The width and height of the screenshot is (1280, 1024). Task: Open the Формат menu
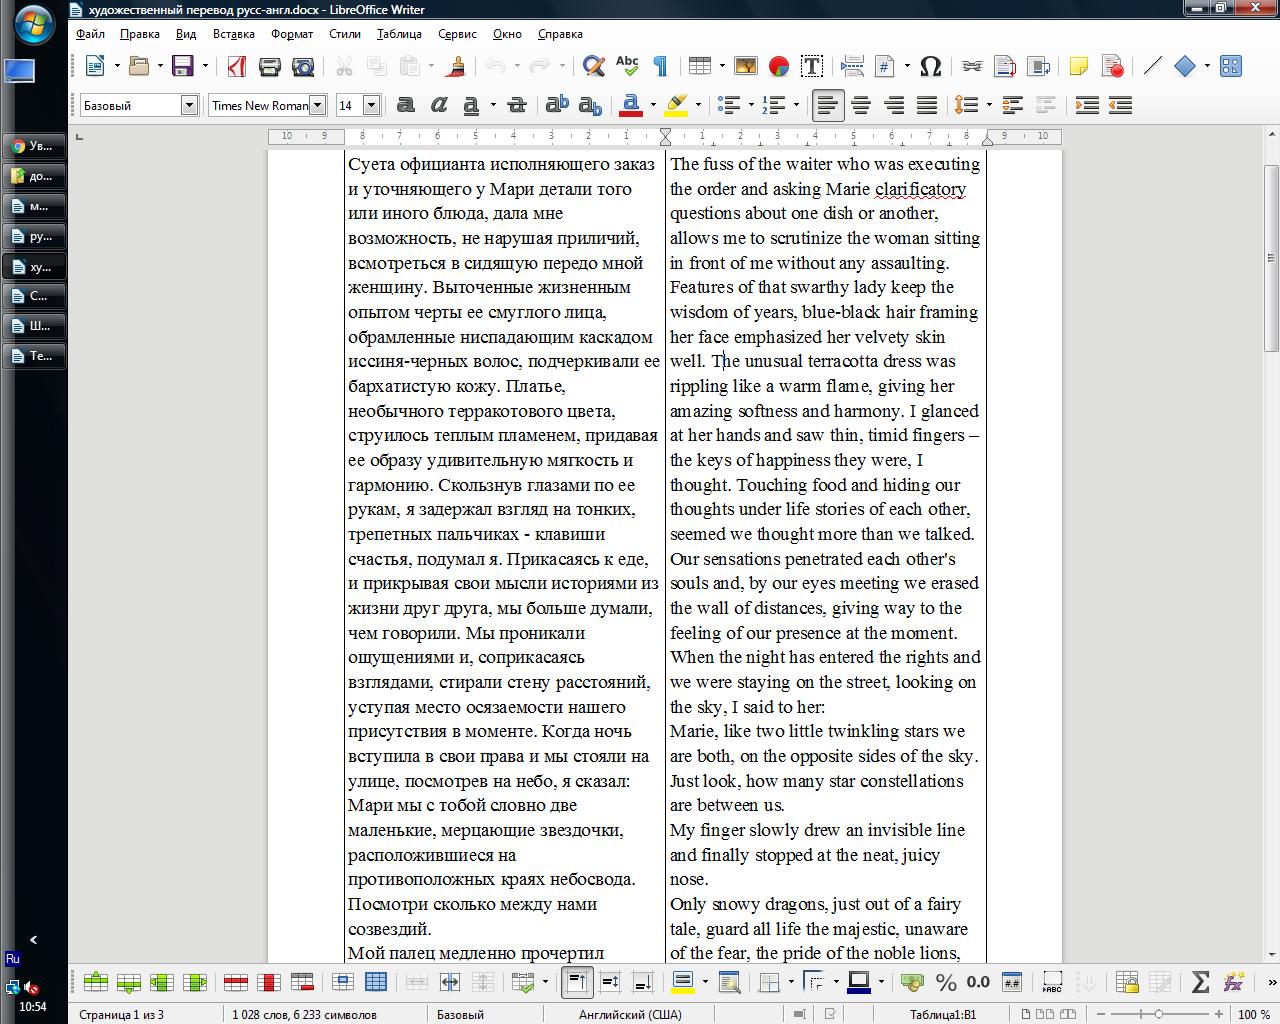292,33
